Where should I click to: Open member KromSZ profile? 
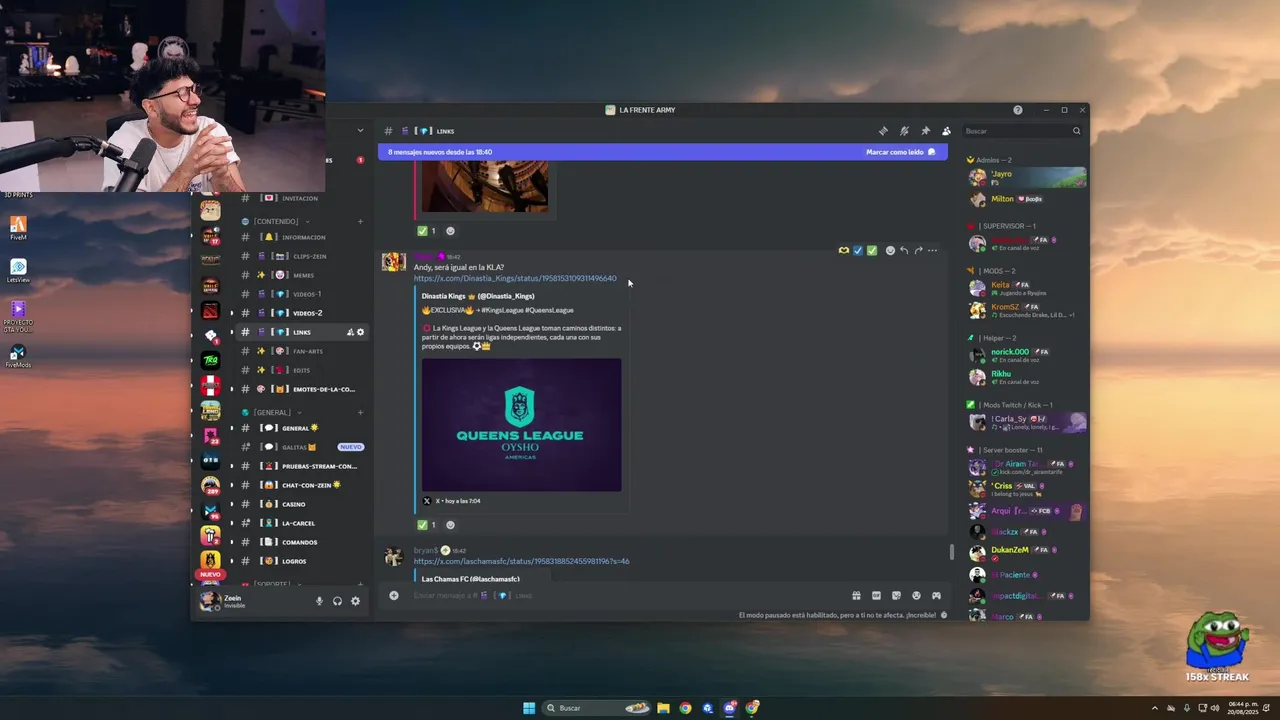[x=1027, y=310]
